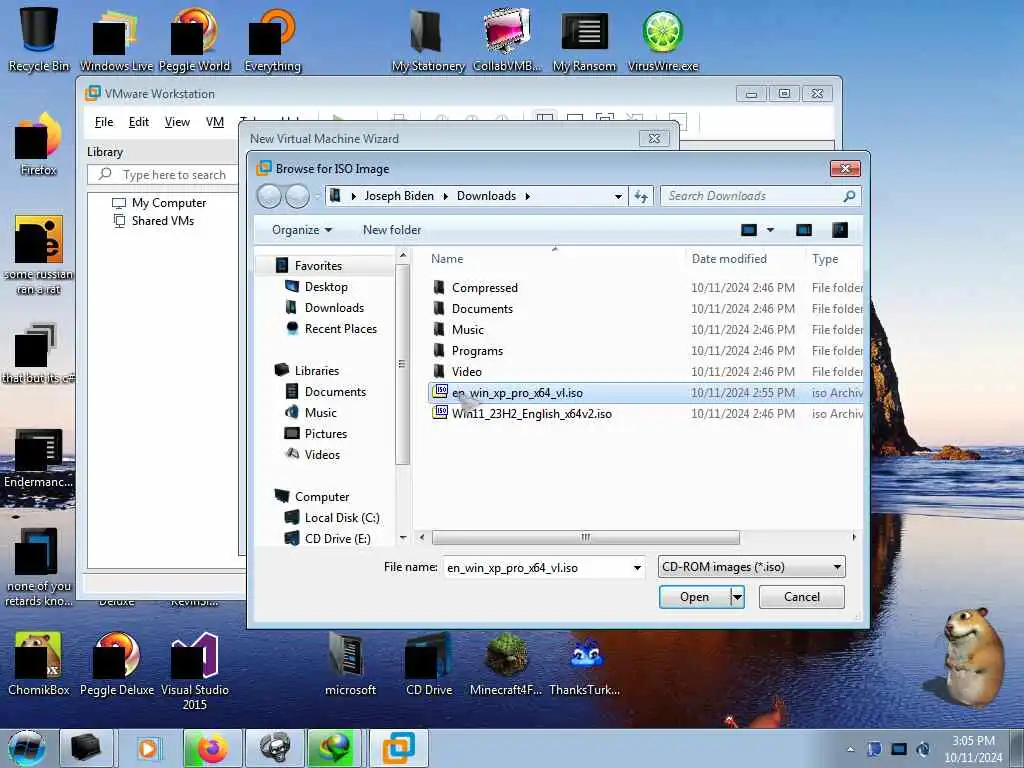The height and width of the screenshot is (768, 1024).
Task: Open the Minecraft4F desktop icon
Action: point(506,664)
